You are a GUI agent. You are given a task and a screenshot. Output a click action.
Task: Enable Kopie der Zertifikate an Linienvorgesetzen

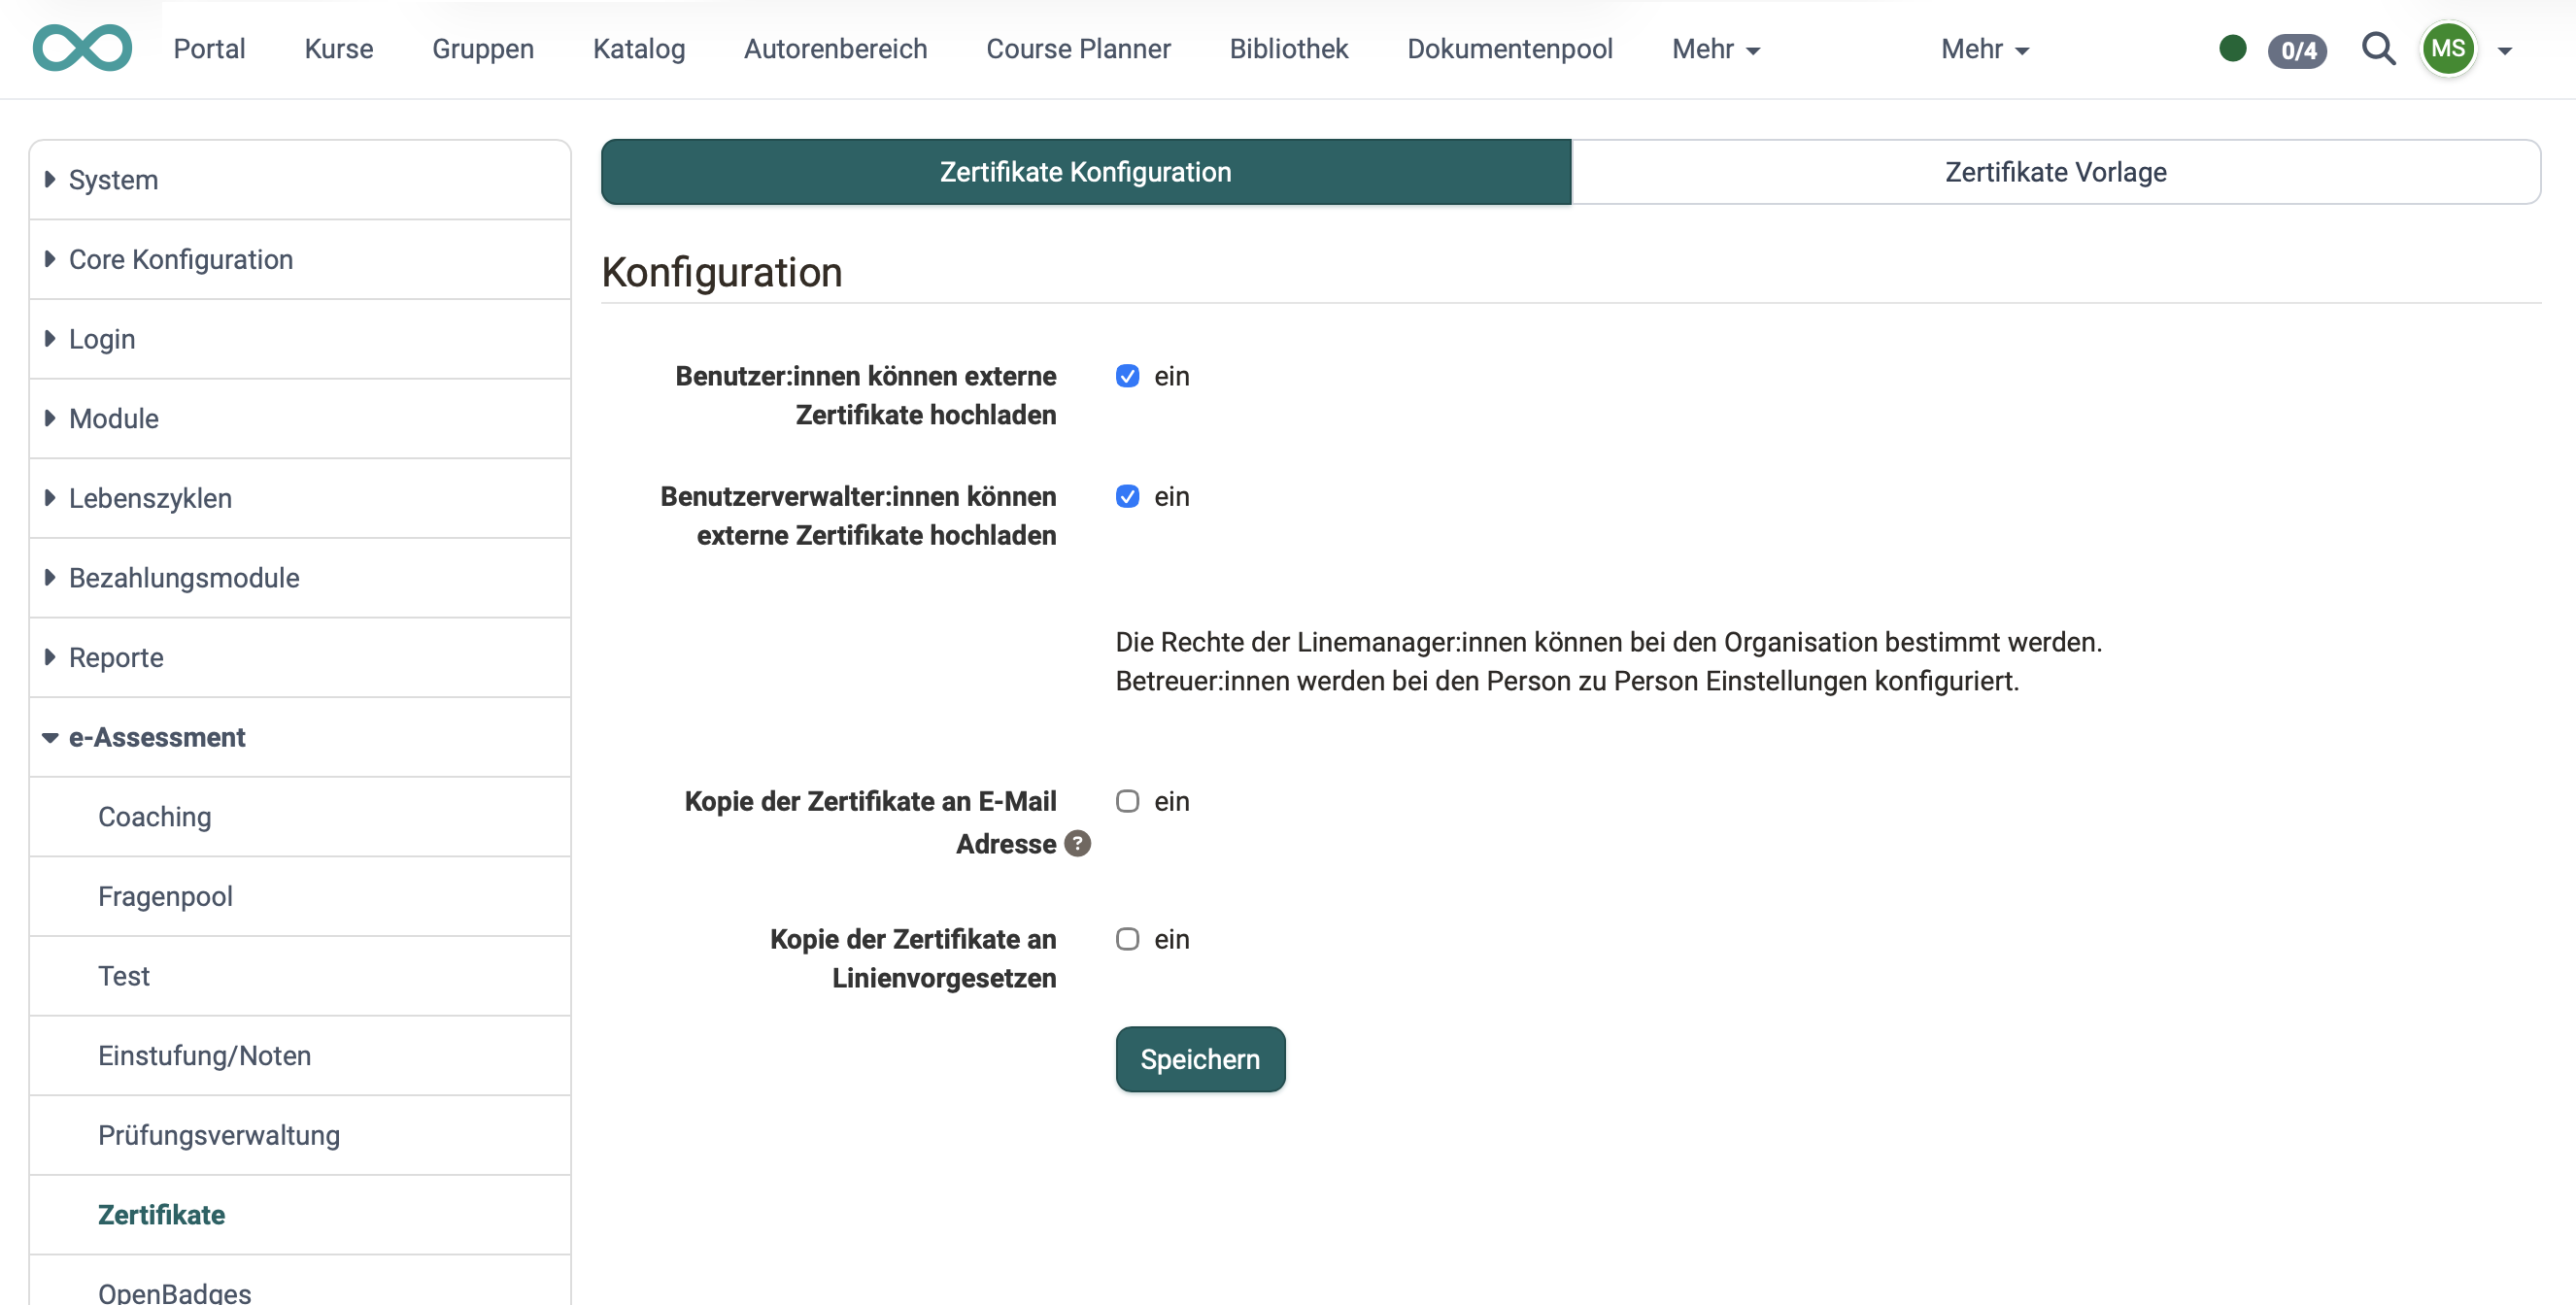pos(1128,938)
